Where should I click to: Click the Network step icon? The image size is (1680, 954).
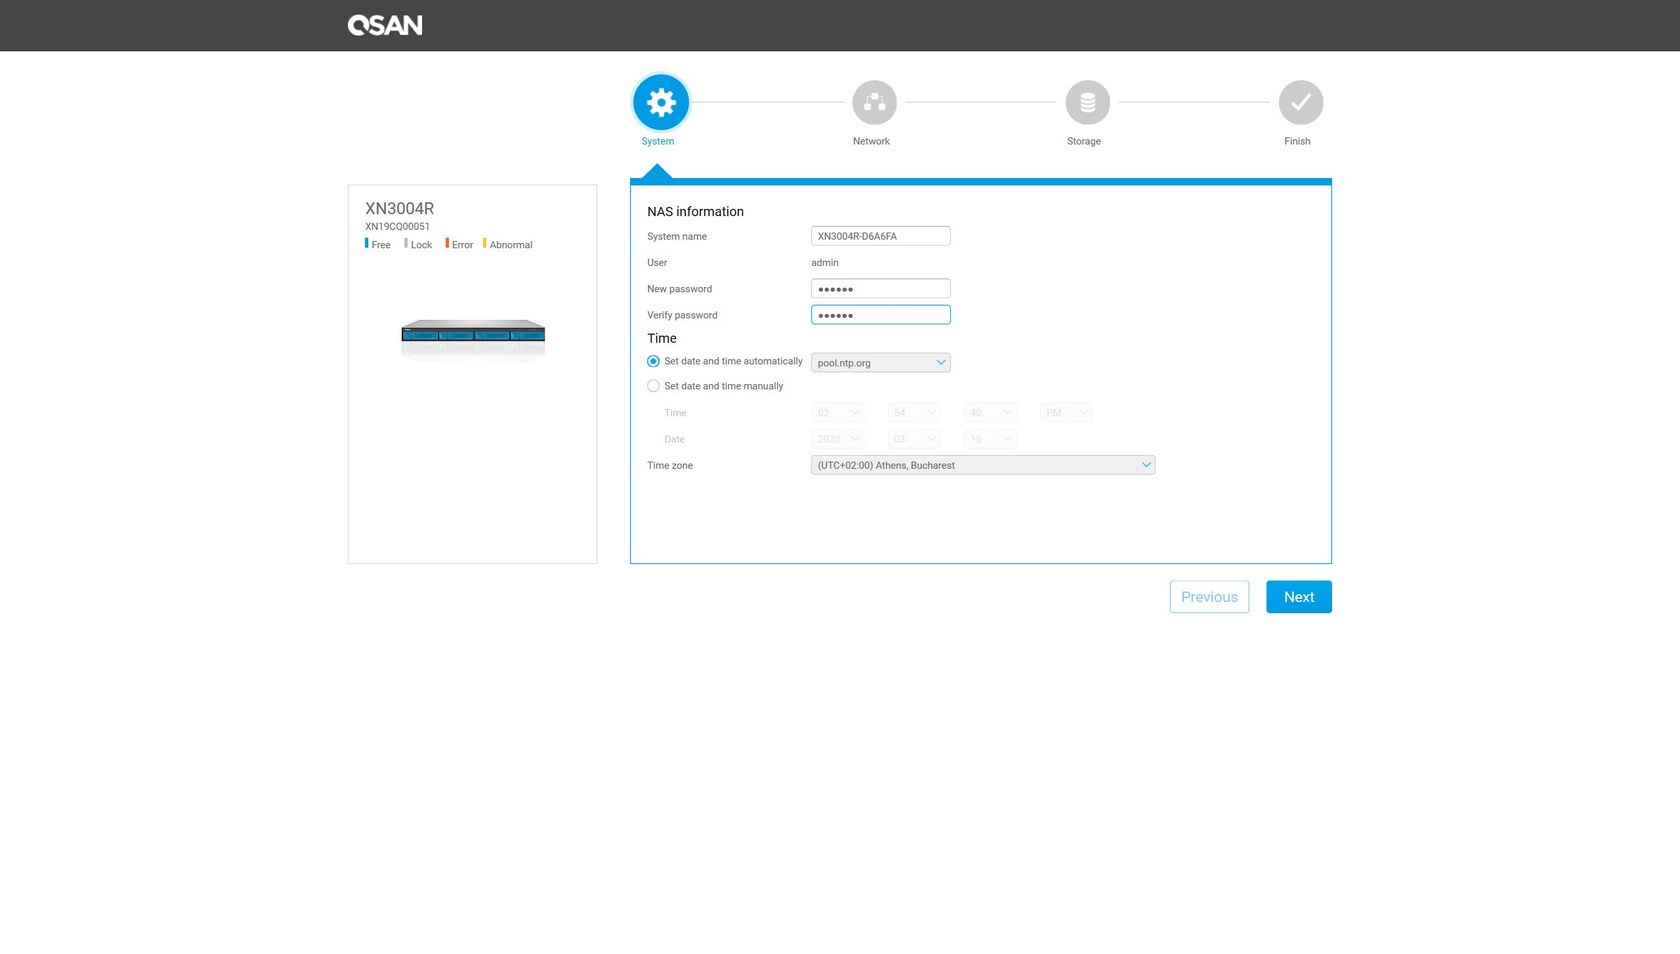click(x=874, y=102)
